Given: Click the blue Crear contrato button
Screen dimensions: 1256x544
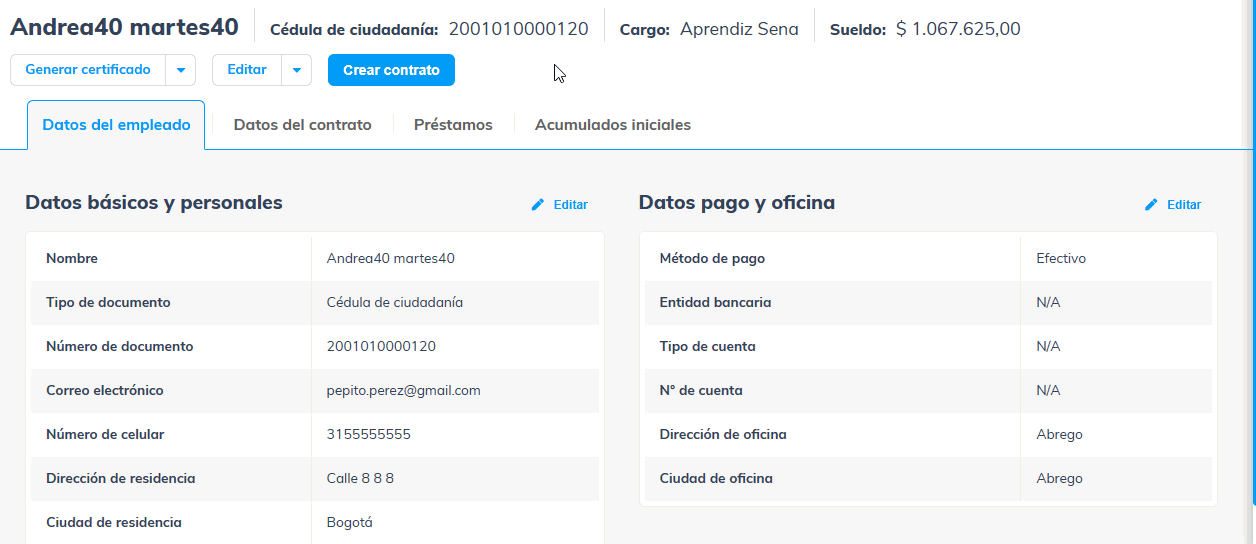Looking at the screenshot, I should point(391,70).
